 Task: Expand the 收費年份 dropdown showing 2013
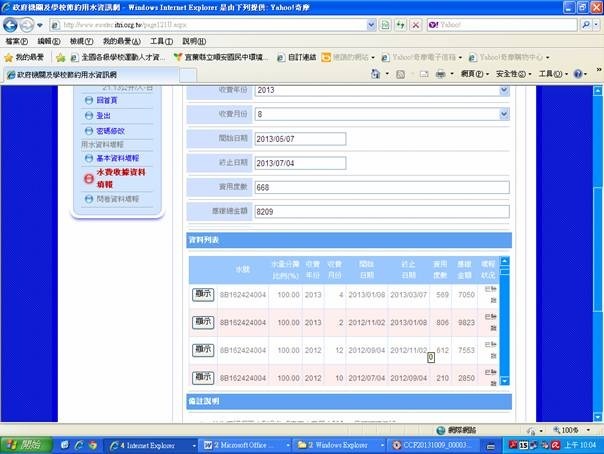coord(503,90)
